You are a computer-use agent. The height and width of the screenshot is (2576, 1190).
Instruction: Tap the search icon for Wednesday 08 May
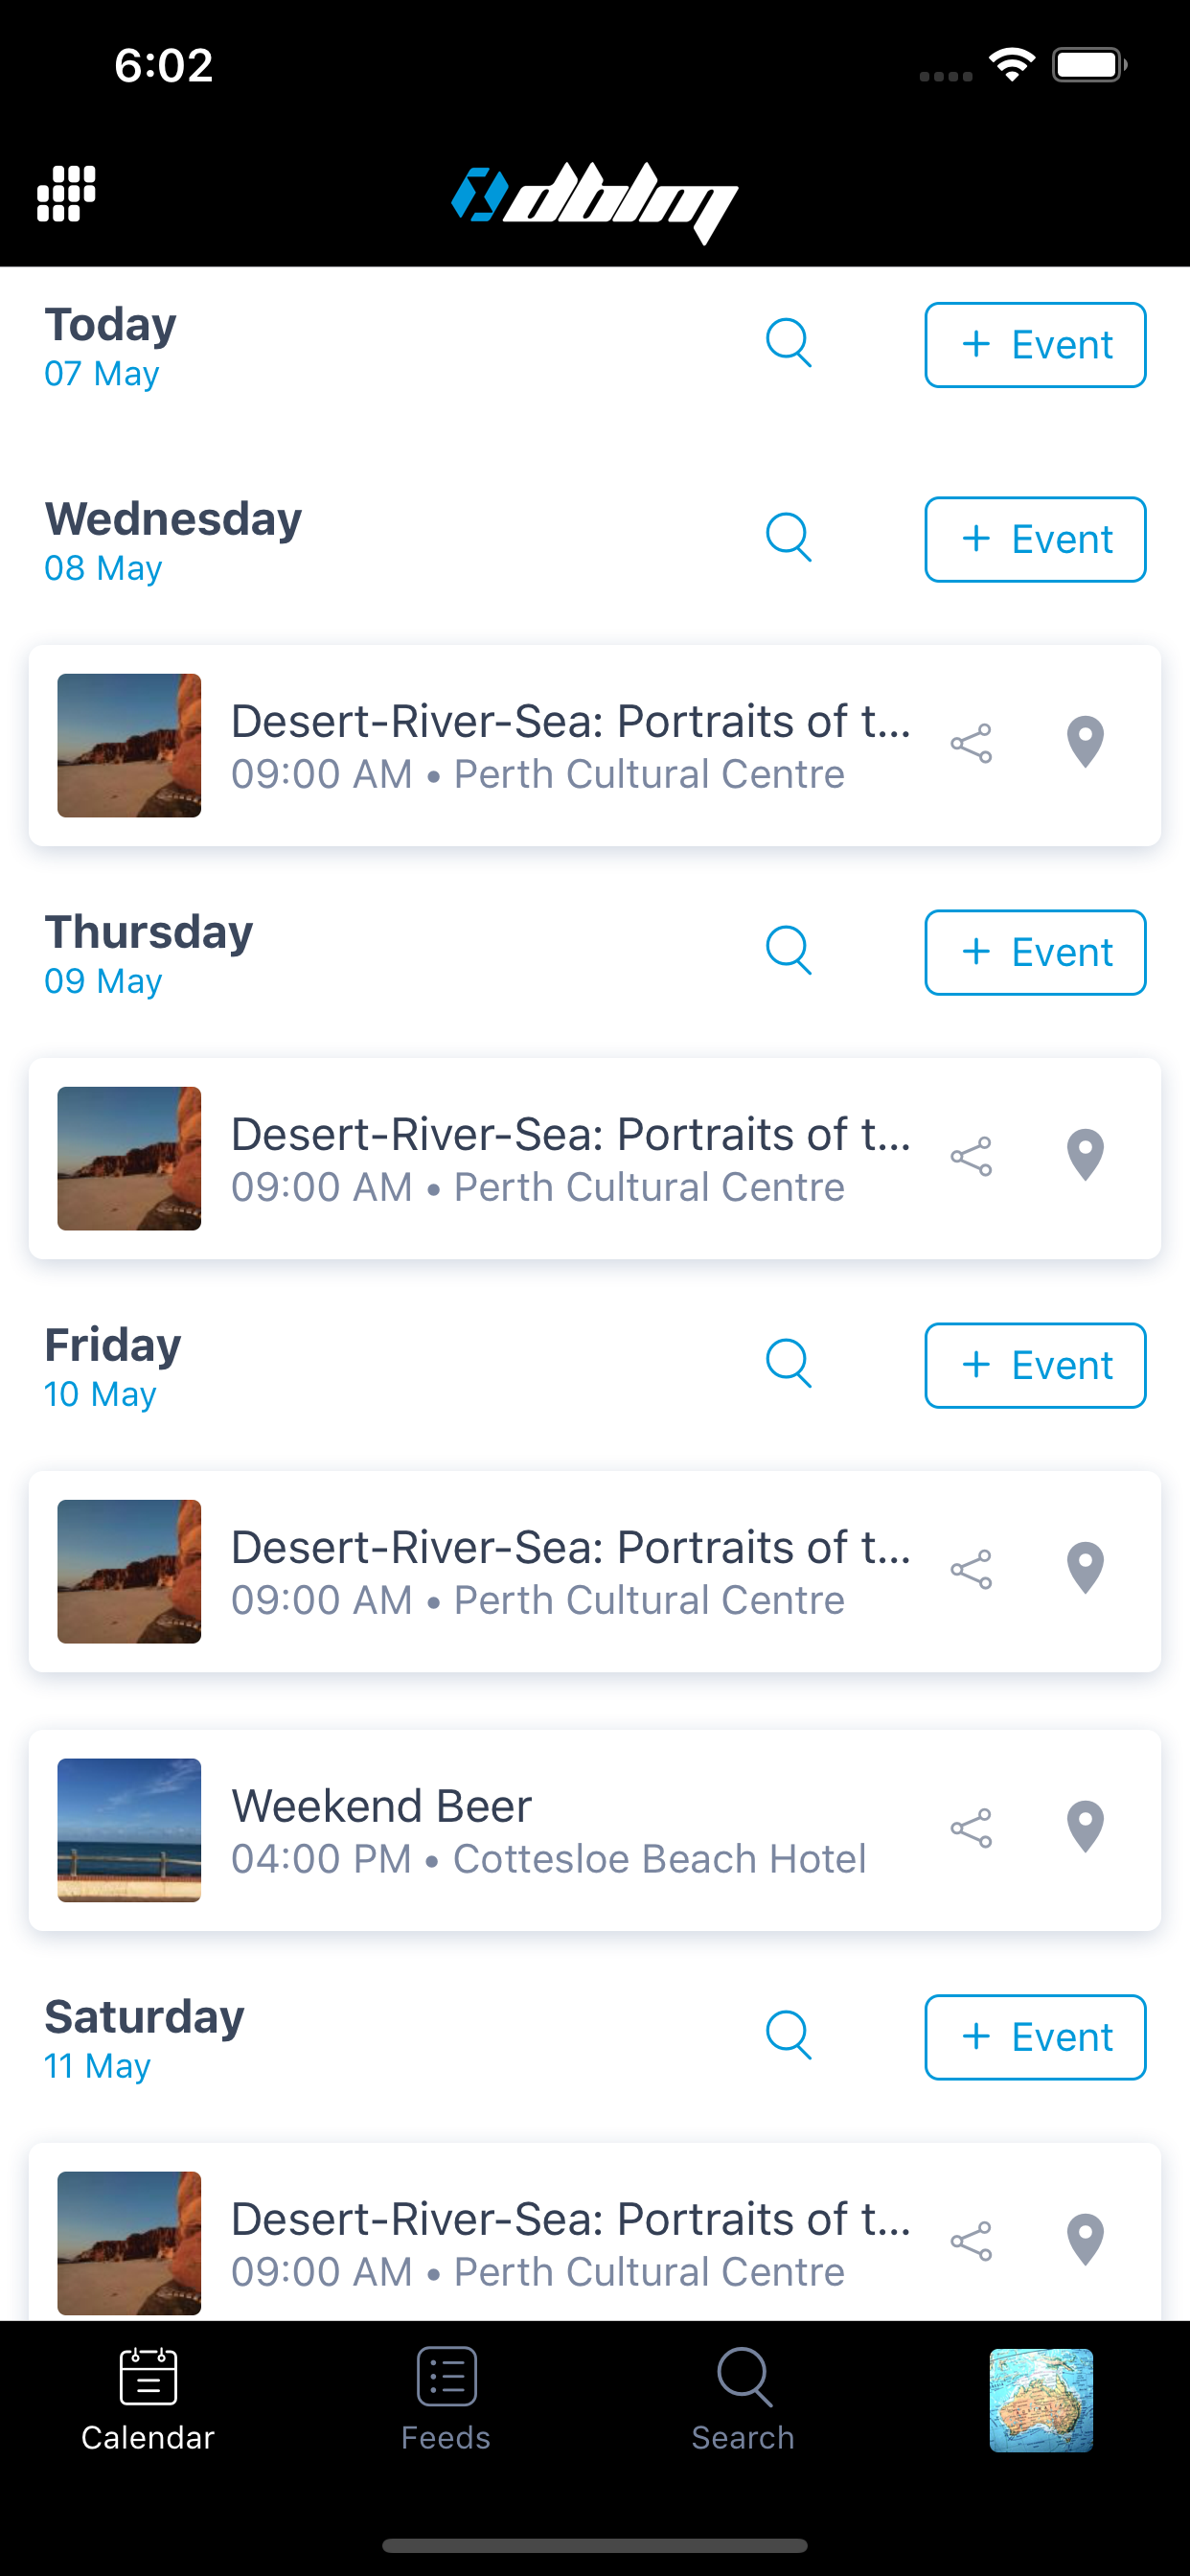click(x=788, y=538)
